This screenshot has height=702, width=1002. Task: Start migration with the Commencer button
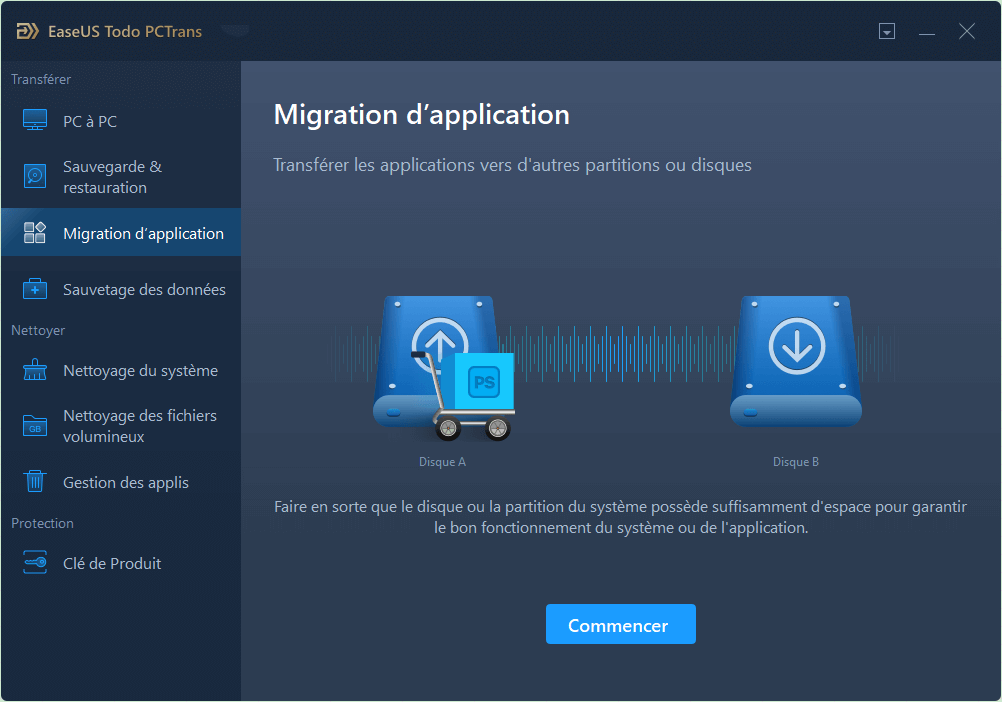point(620,624)
